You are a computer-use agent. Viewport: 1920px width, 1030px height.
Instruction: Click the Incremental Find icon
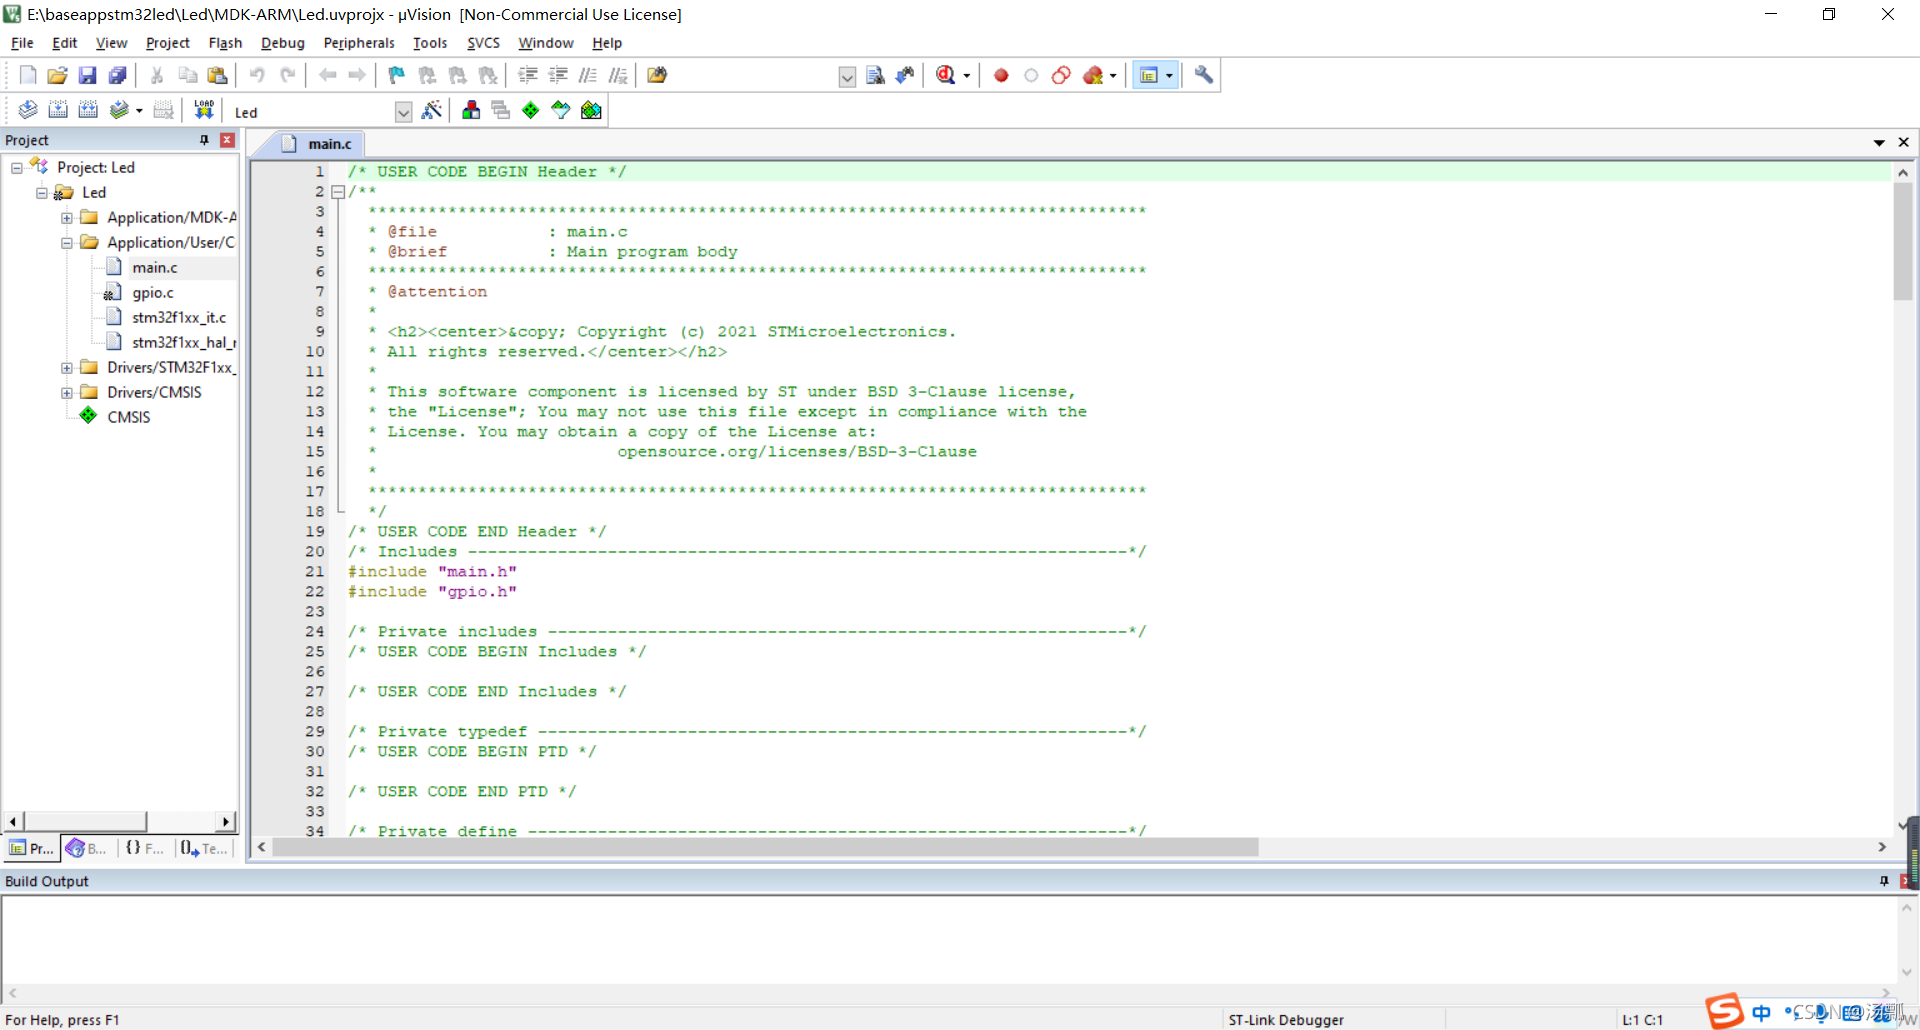(905, 75)
